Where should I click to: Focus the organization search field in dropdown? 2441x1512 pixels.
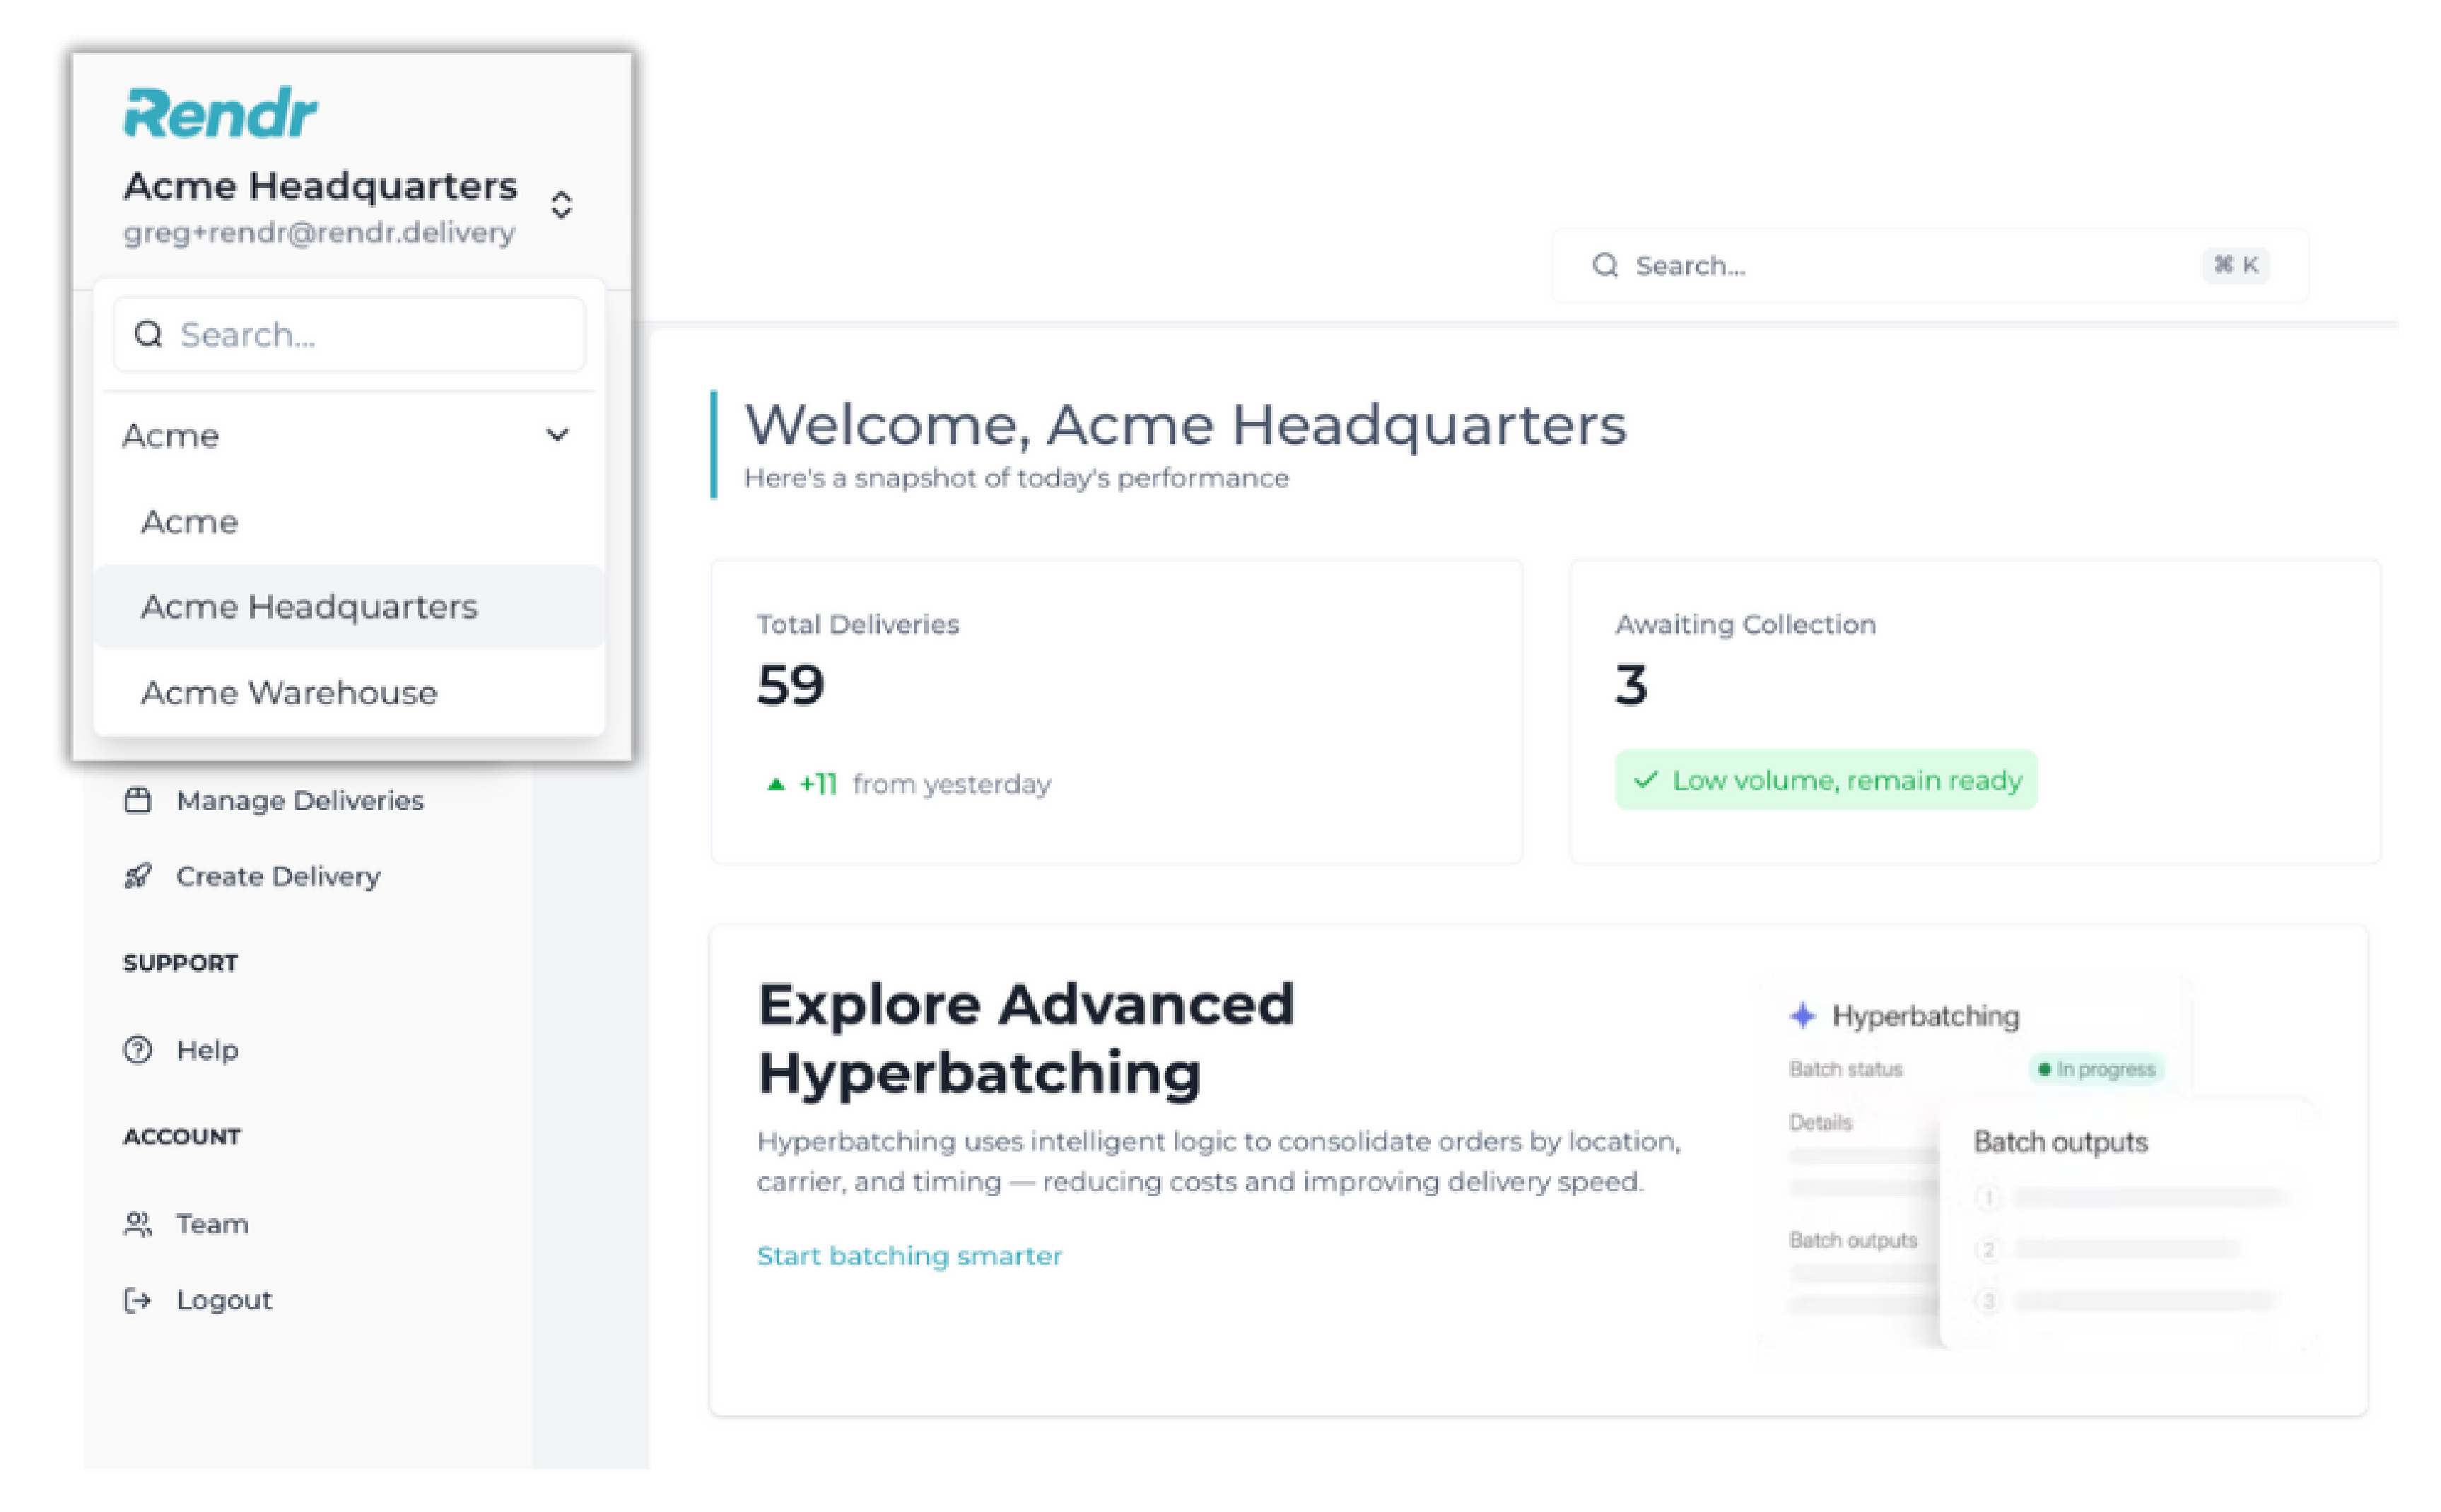[349, 334]
